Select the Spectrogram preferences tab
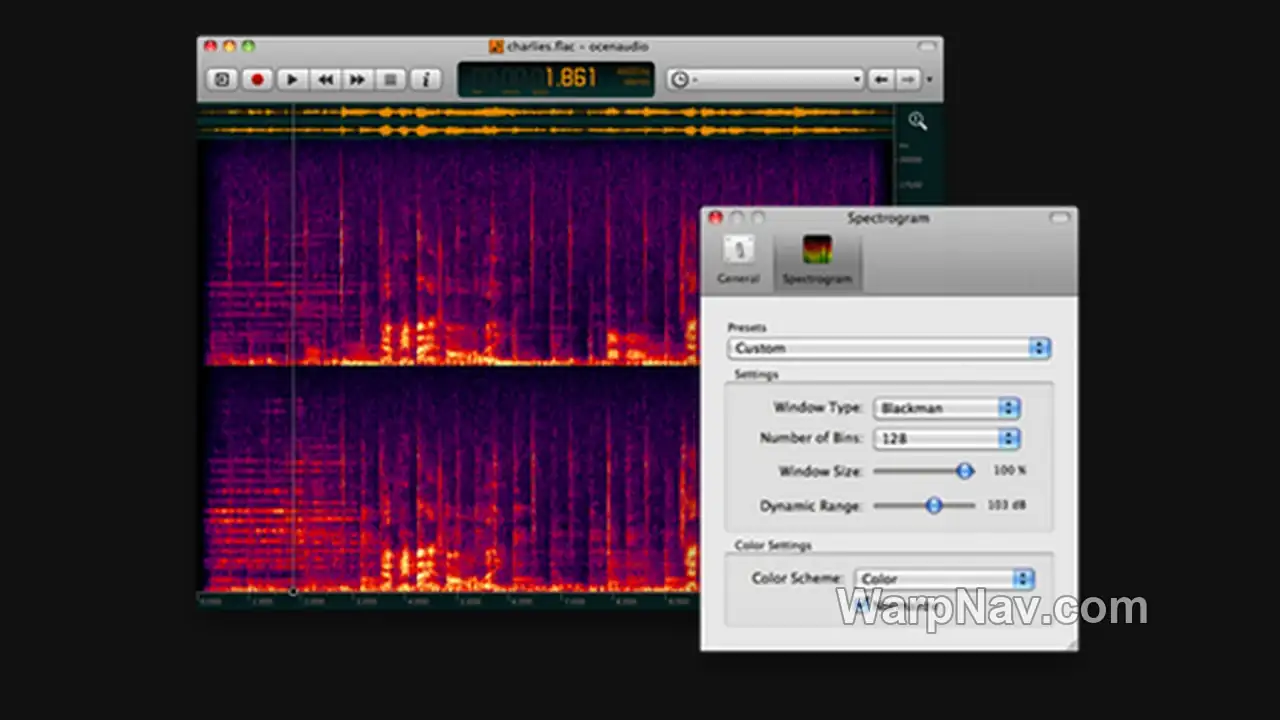Viewport: 1280px width, 720px height. 817,260
